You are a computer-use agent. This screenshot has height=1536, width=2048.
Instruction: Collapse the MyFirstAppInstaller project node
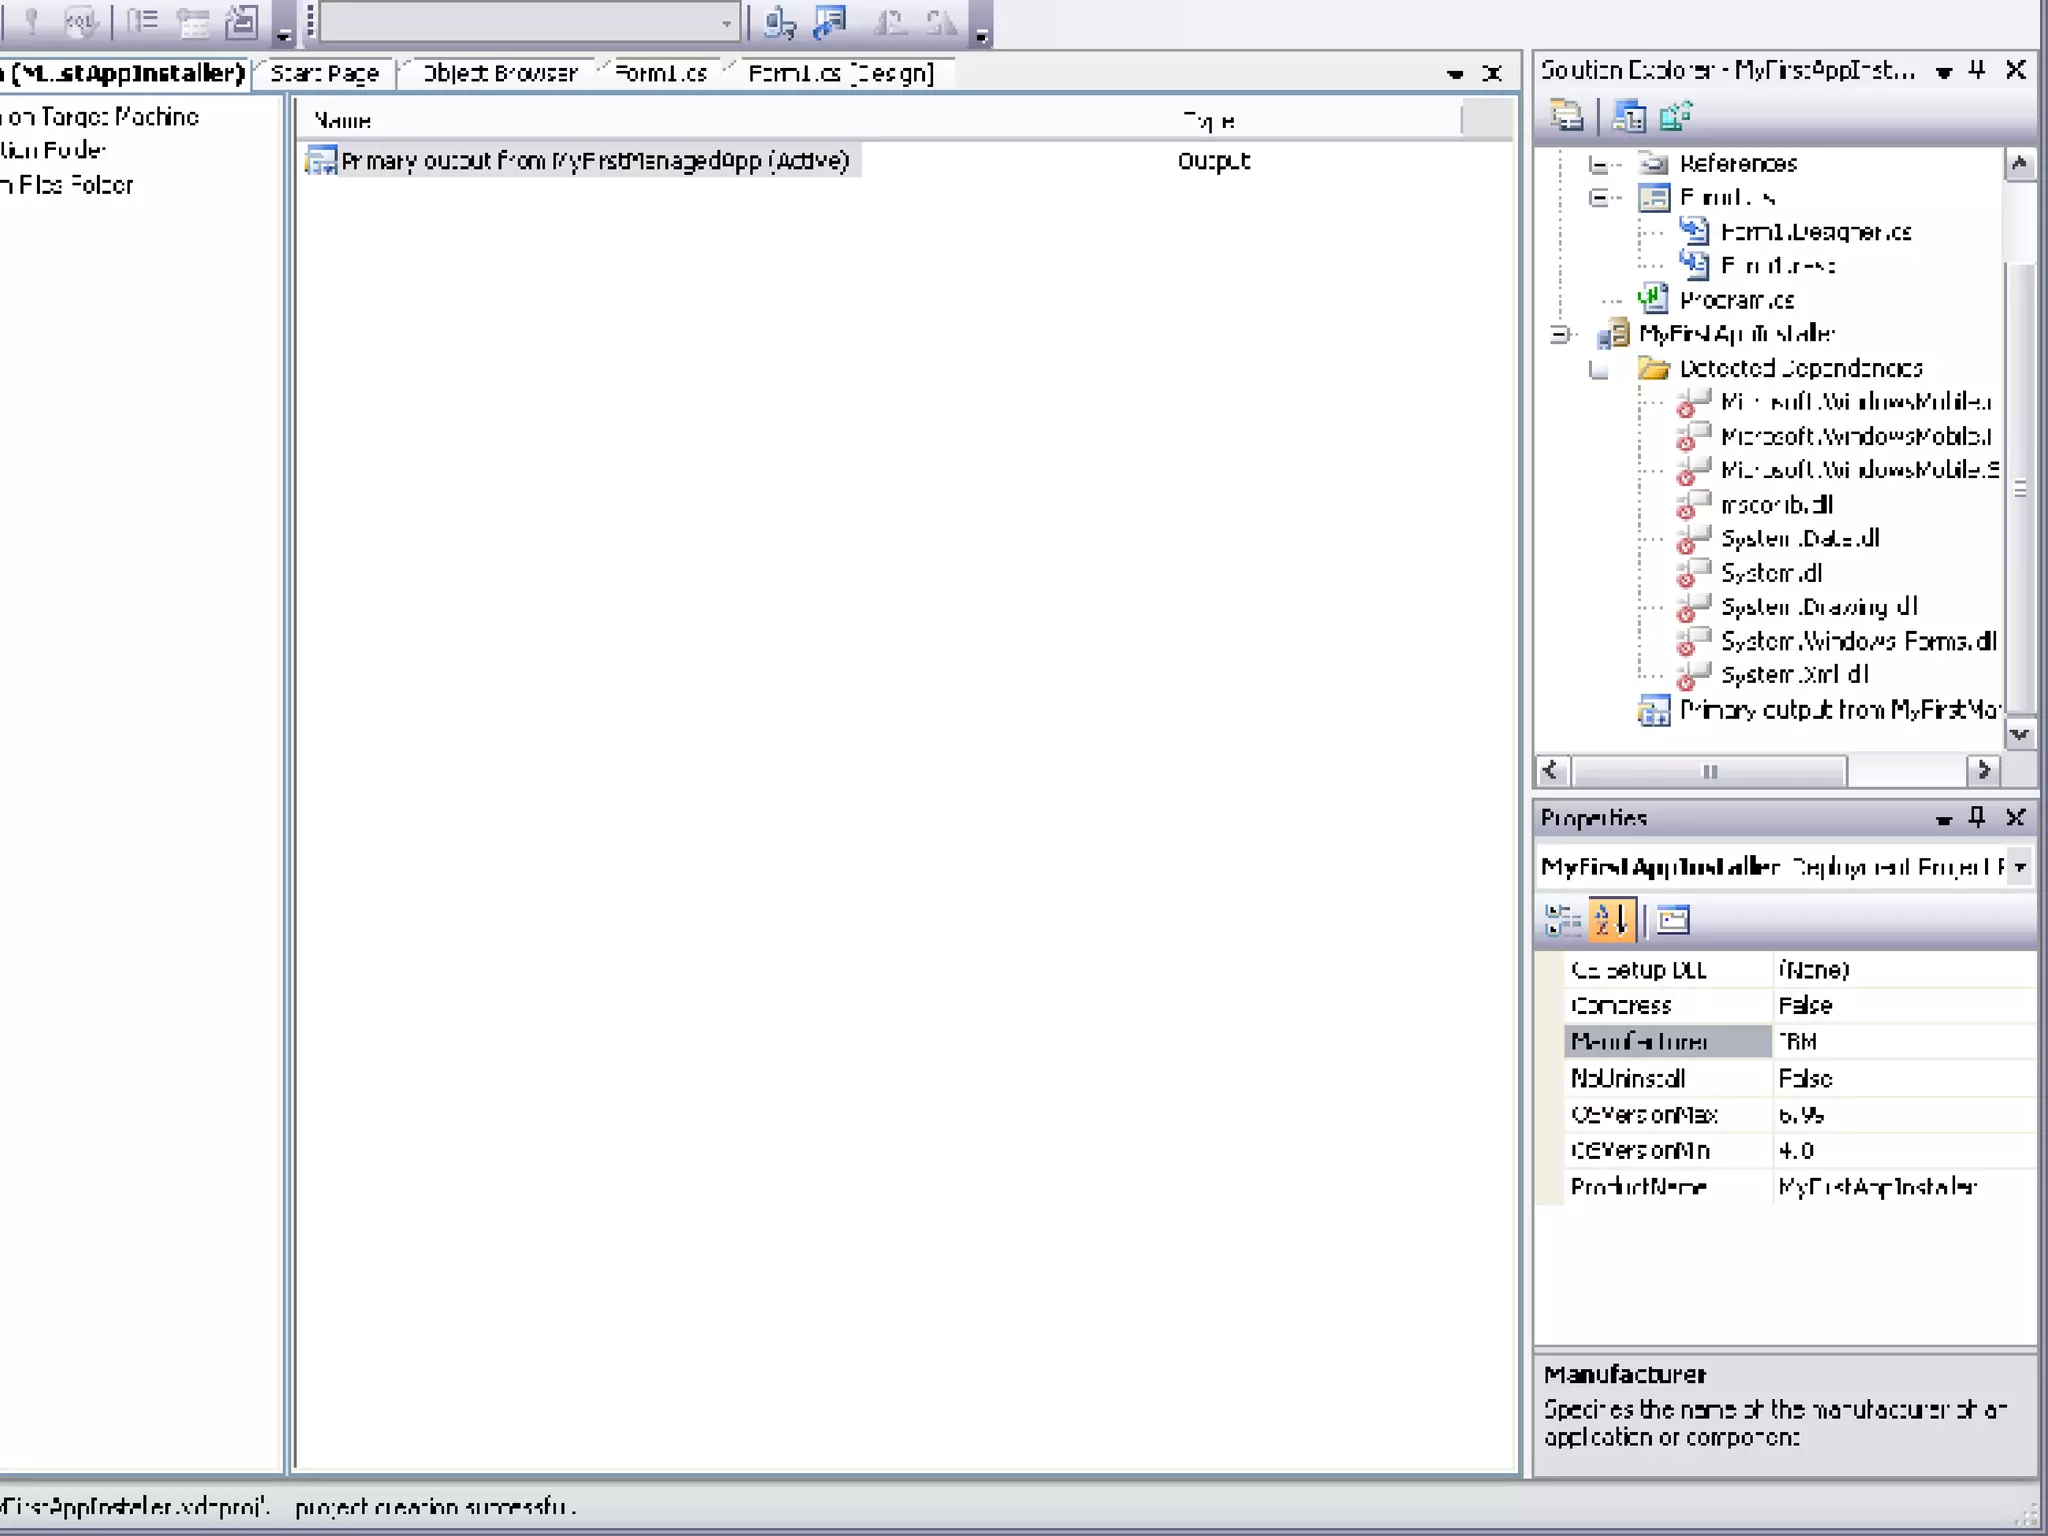pos(1561,335)
